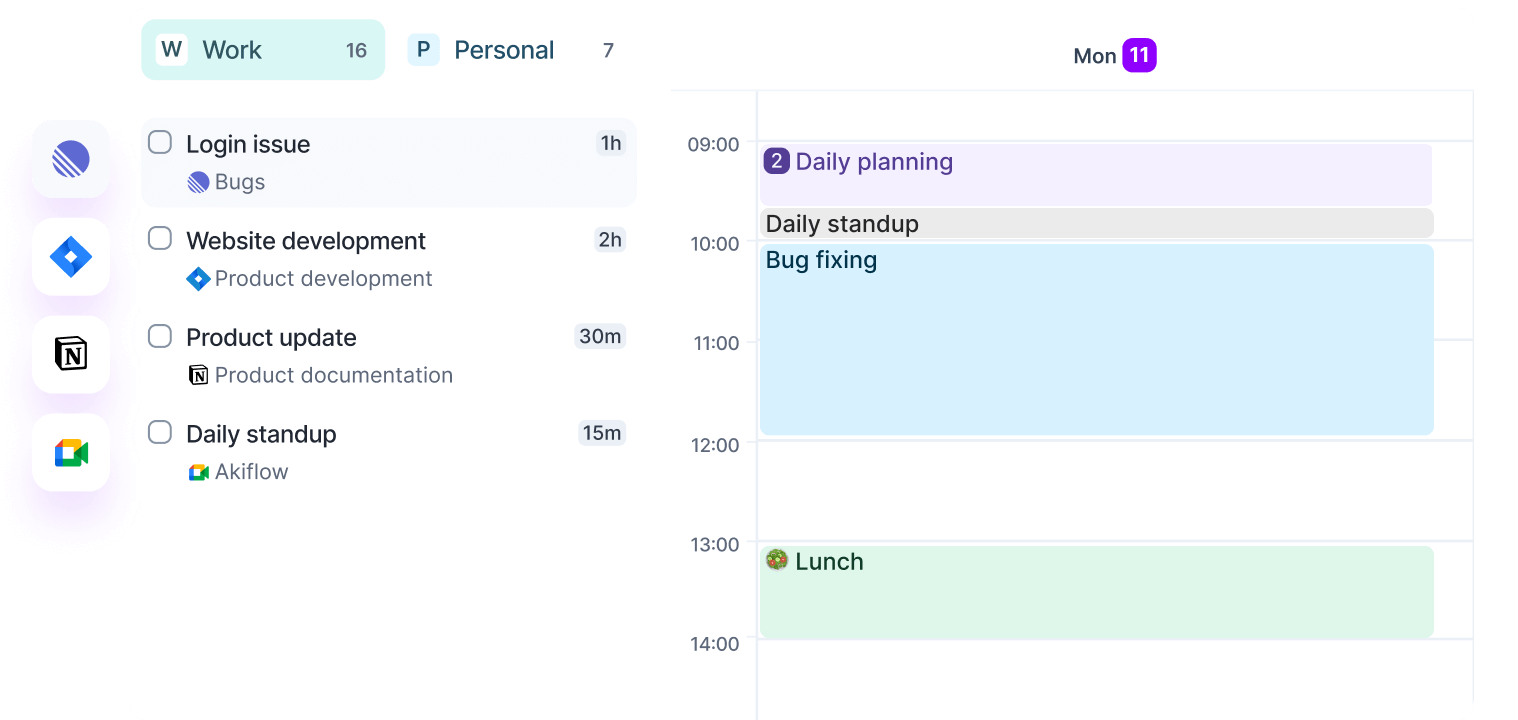Viewport: 1518px width, 720px height.
Task: Click the Mon 11 date header
Action: tap(1114, 56)
